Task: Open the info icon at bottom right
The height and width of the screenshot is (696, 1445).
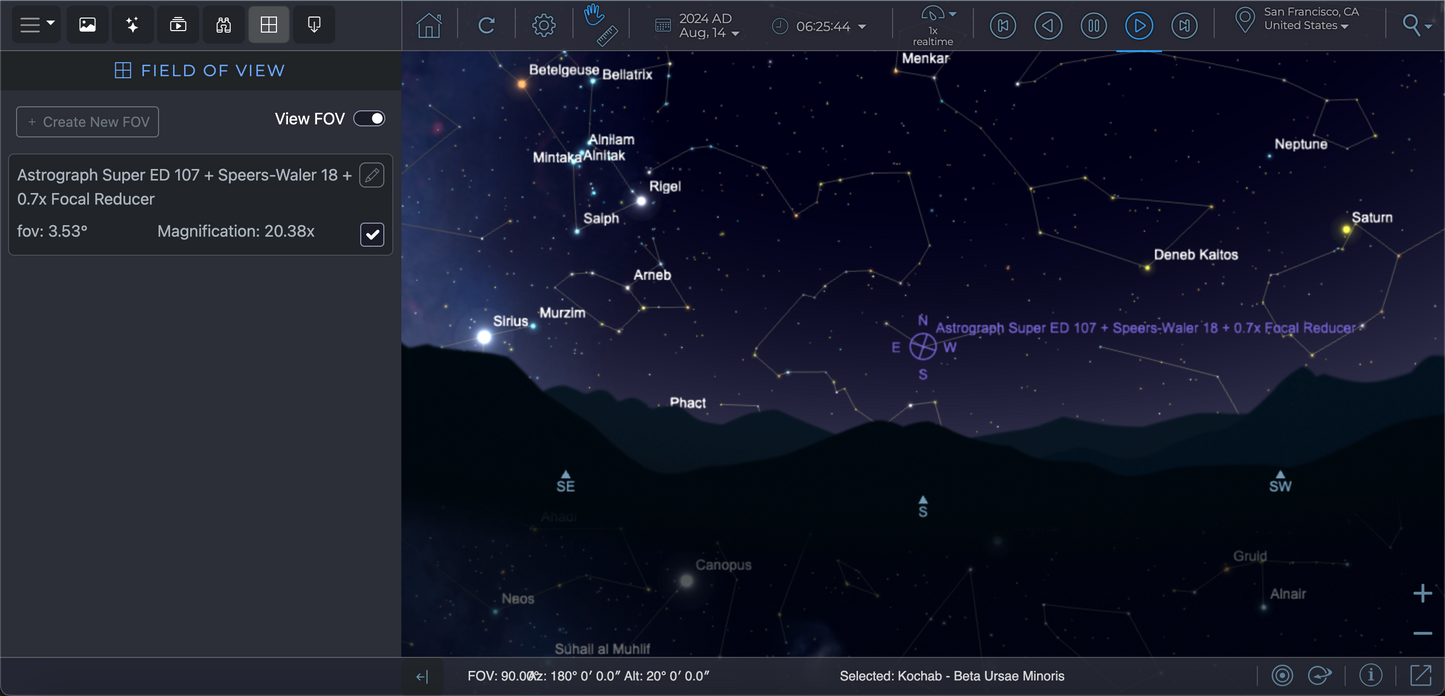Action: [x=1370, y=676]
